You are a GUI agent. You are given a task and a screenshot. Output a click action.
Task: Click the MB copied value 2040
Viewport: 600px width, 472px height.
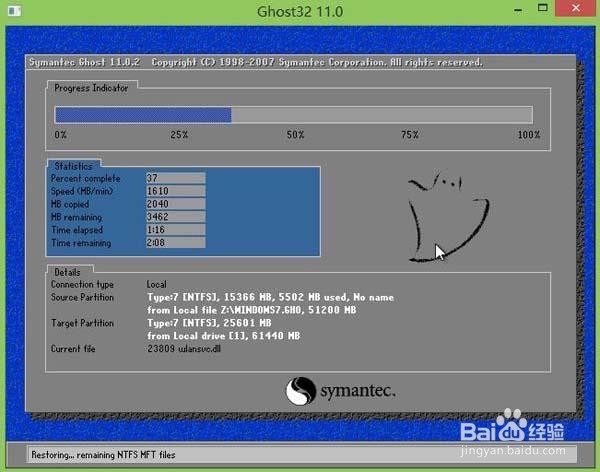click(175, 204)
